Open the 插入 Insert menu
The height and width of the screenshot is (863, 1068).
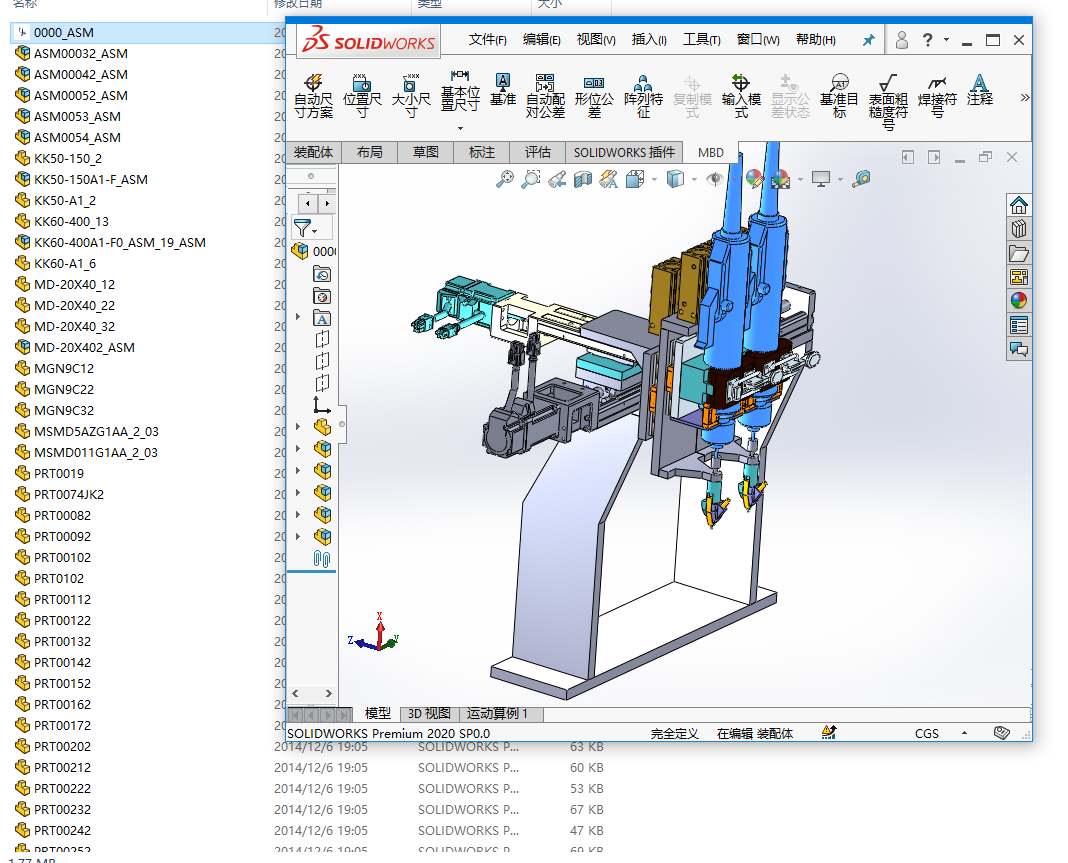point(649,40)
